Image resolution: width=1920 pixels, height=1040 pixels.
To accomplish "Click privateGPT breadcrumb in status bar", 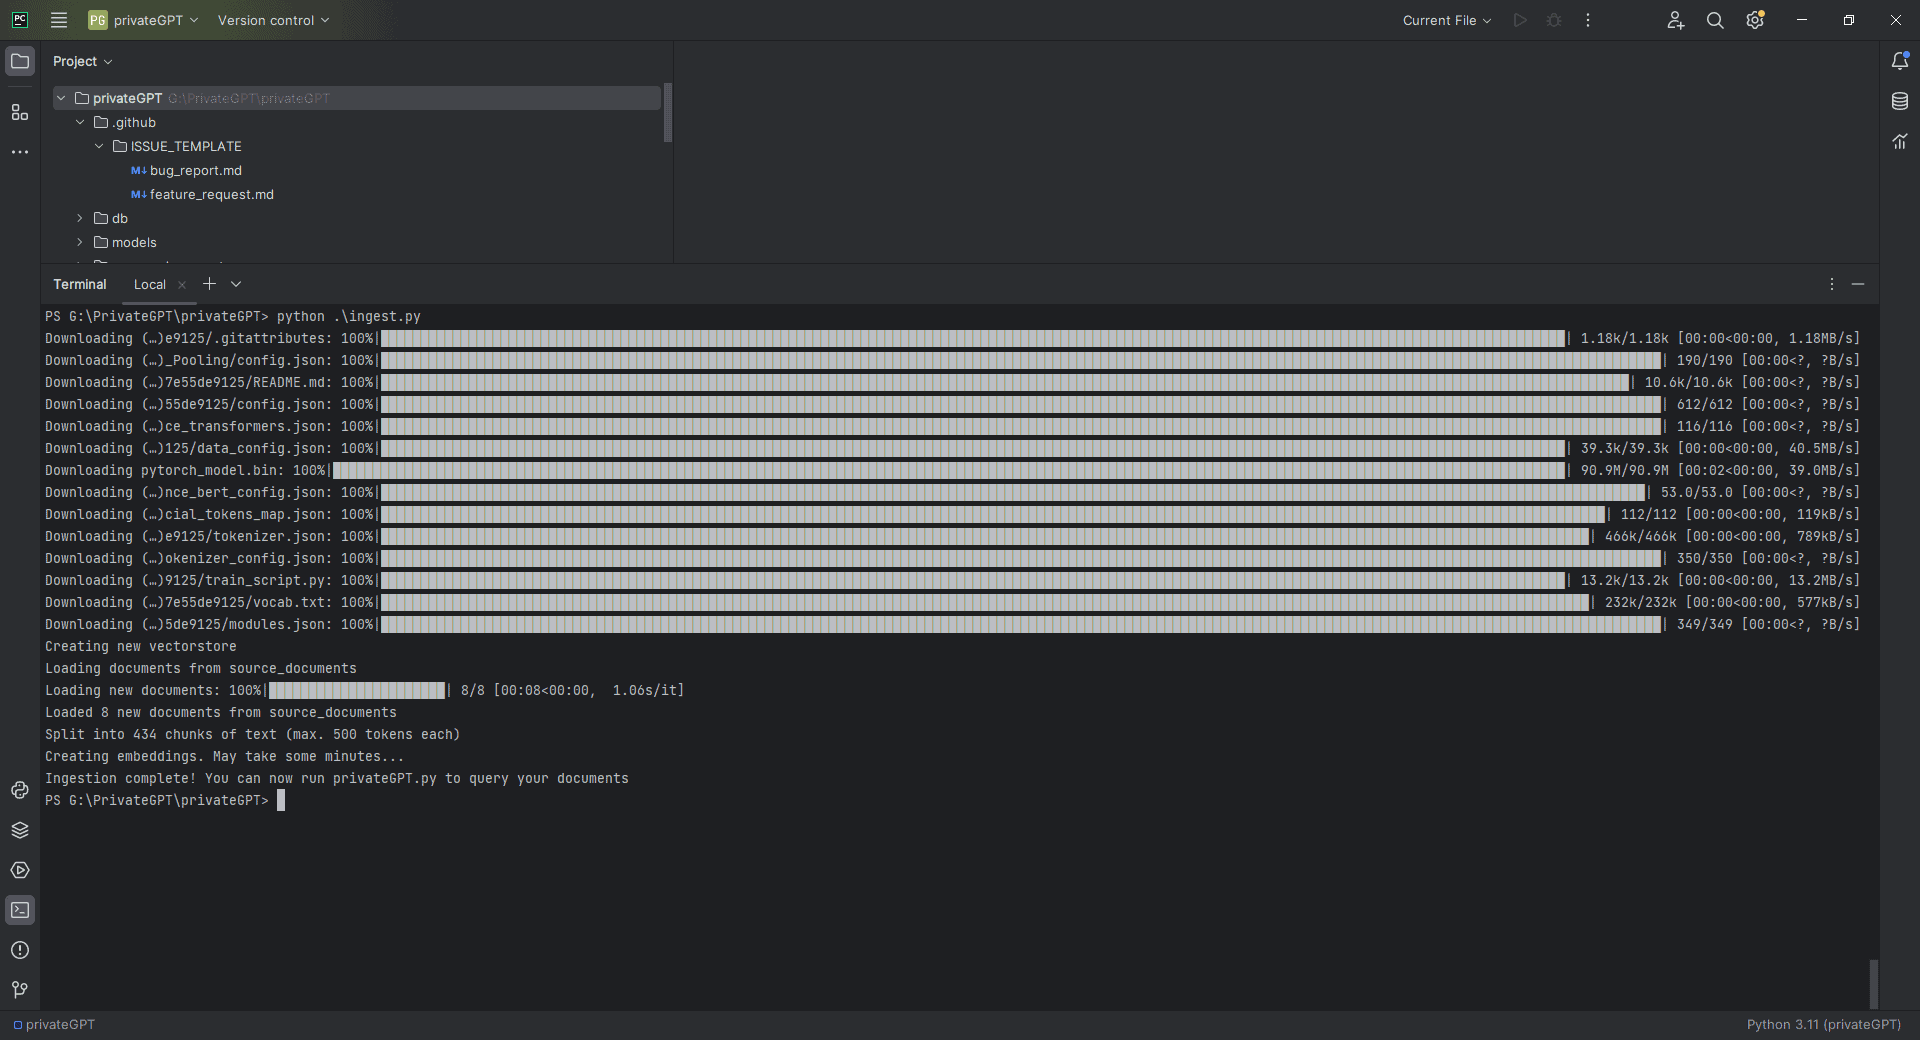I will 54,1024.
